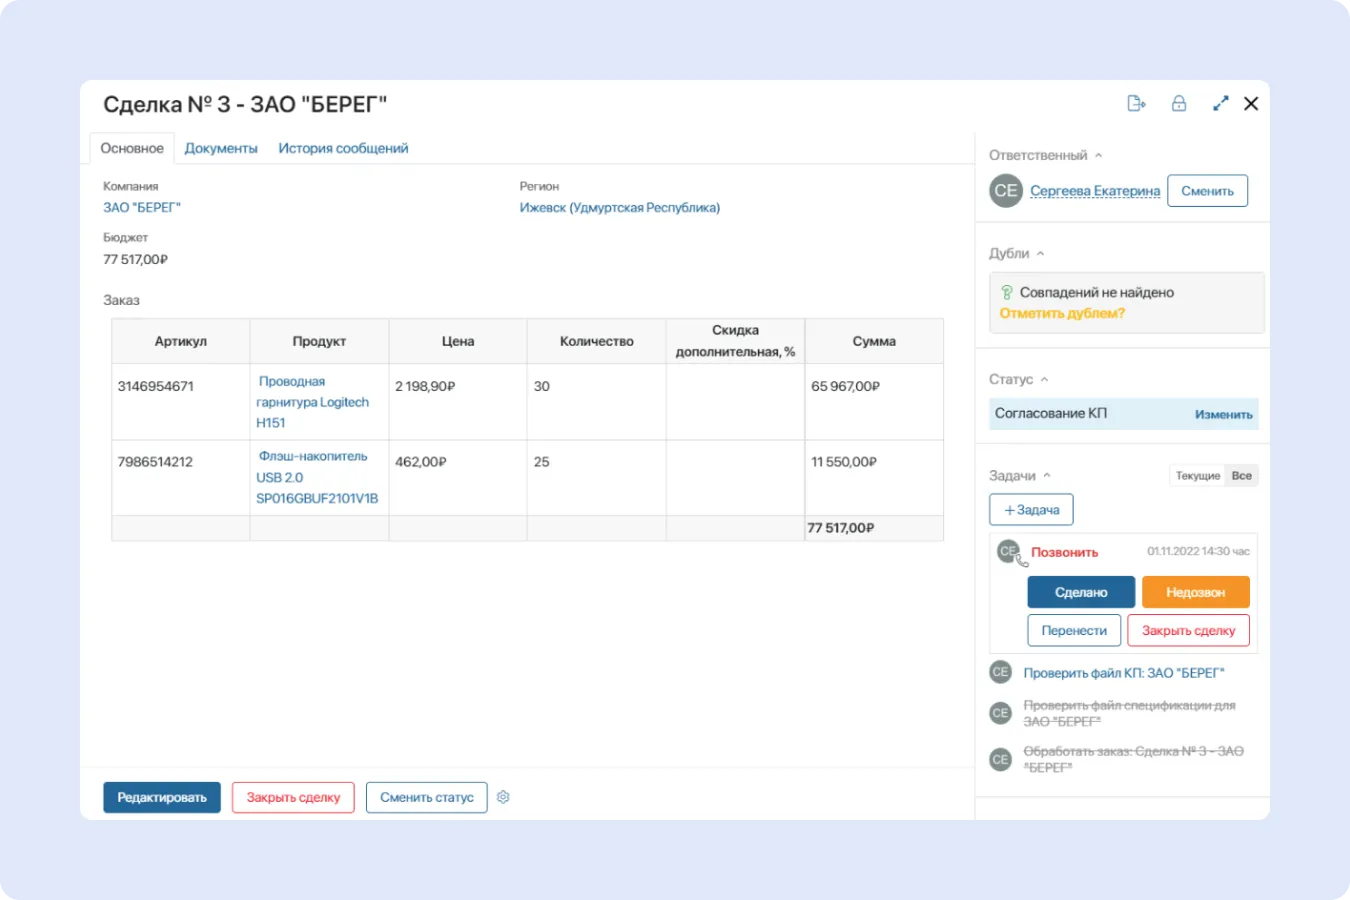Click the CE avatar next to Сергеева Екатерина
This screenshot has height=900, width=1350.
click(1005, 190)
